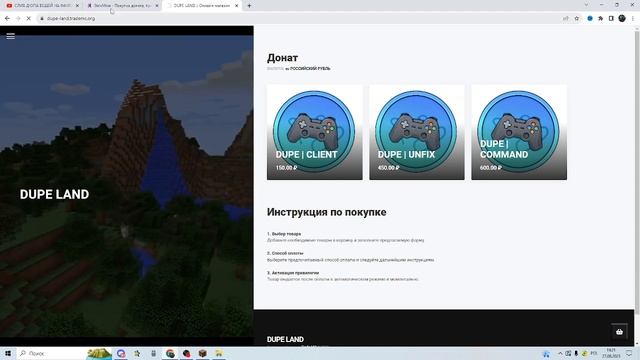
Task: Click the address bar URL
Action: tap(71, 18)
